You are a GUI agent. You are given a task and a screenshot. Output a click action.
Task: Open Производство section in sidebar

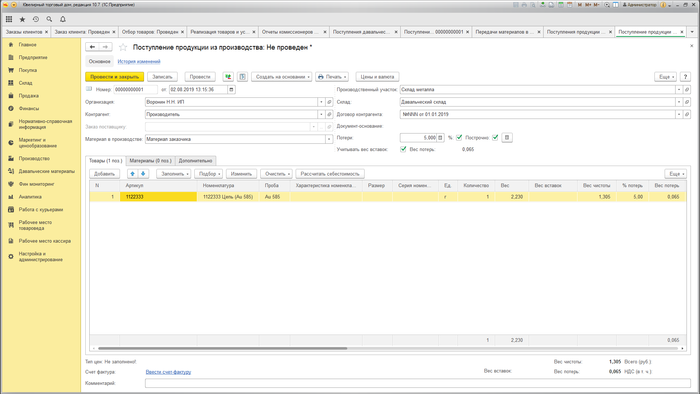point(34,158)
